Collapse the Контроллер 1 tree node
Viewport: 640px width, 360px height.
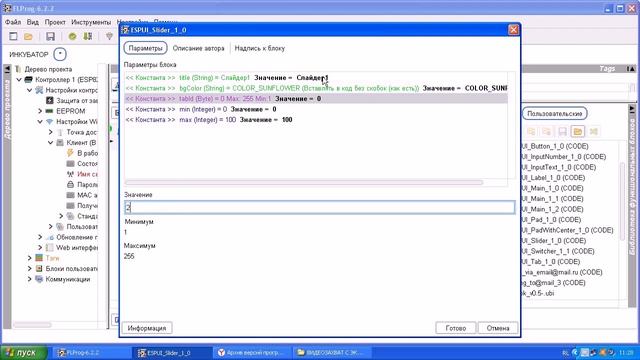(x=19, y=80)
